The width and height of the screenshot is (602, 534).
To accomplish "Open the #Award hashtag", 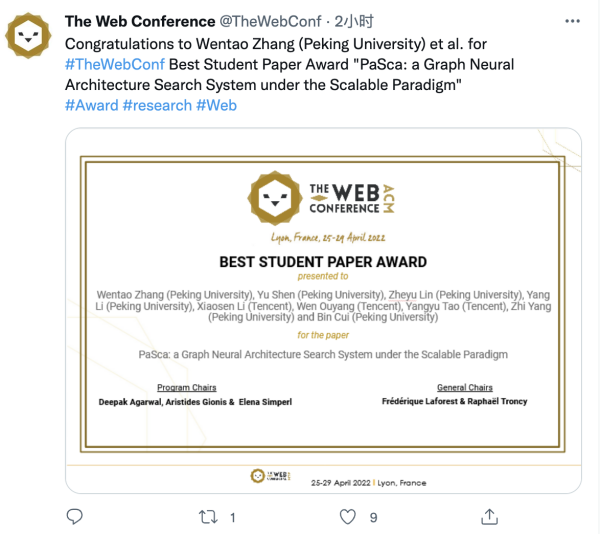I will tap(91, 105).
